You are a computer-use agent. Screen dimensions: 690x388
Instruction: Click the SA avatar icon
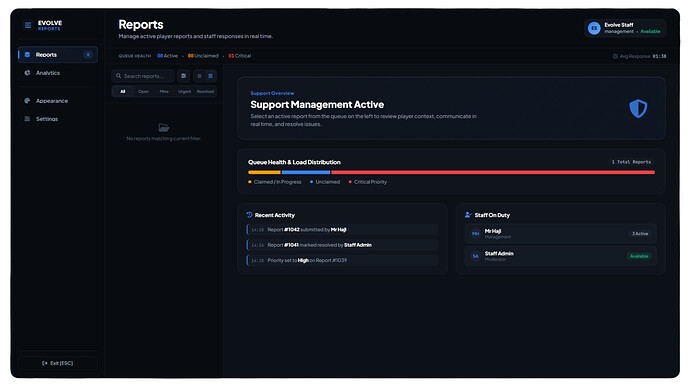point(476,256)
